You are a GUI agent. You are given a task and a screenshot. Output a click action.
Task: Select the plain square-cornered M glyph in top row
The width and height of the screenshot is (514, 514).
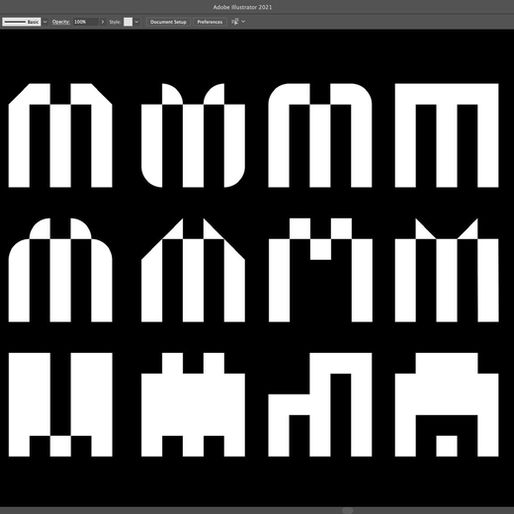pyautogui.click(x=447, y=135)
